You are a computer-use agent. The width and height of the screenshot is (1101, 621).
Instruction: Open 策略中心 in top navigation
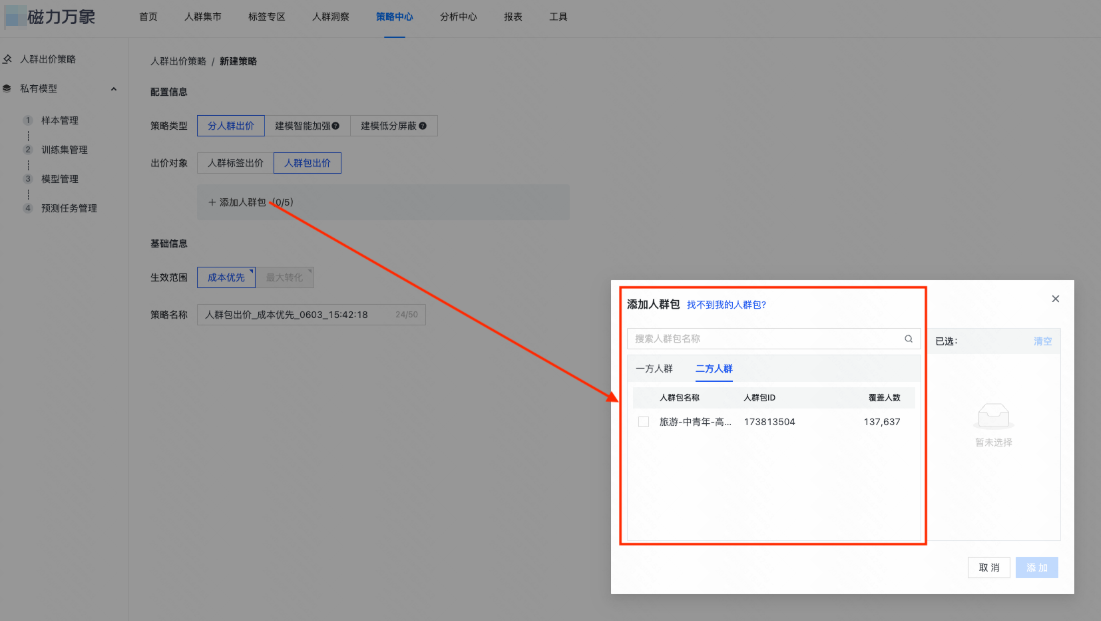point(394,17)
